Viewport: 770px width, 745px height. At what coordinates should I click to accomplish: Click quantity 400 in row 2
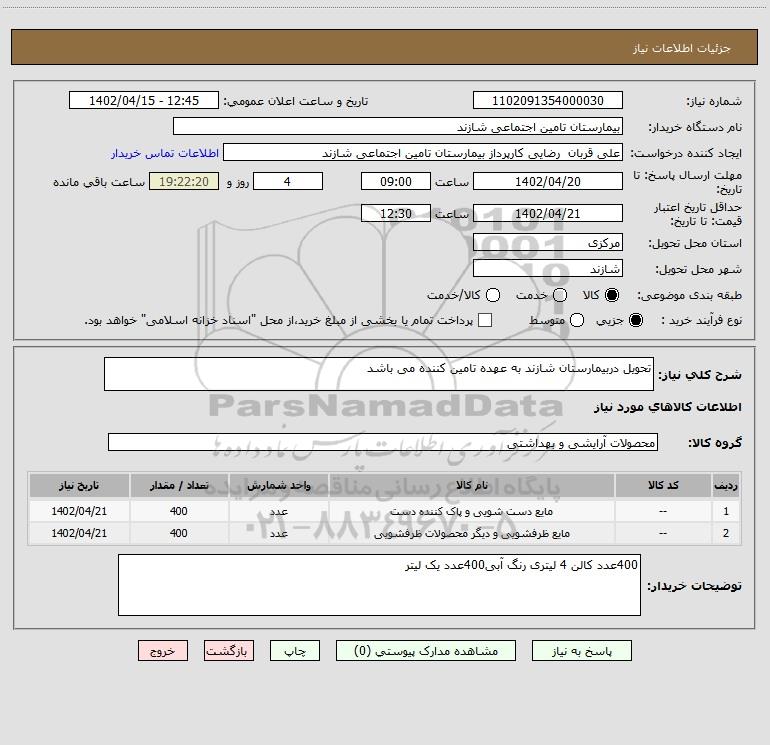(x=179, y=533)
